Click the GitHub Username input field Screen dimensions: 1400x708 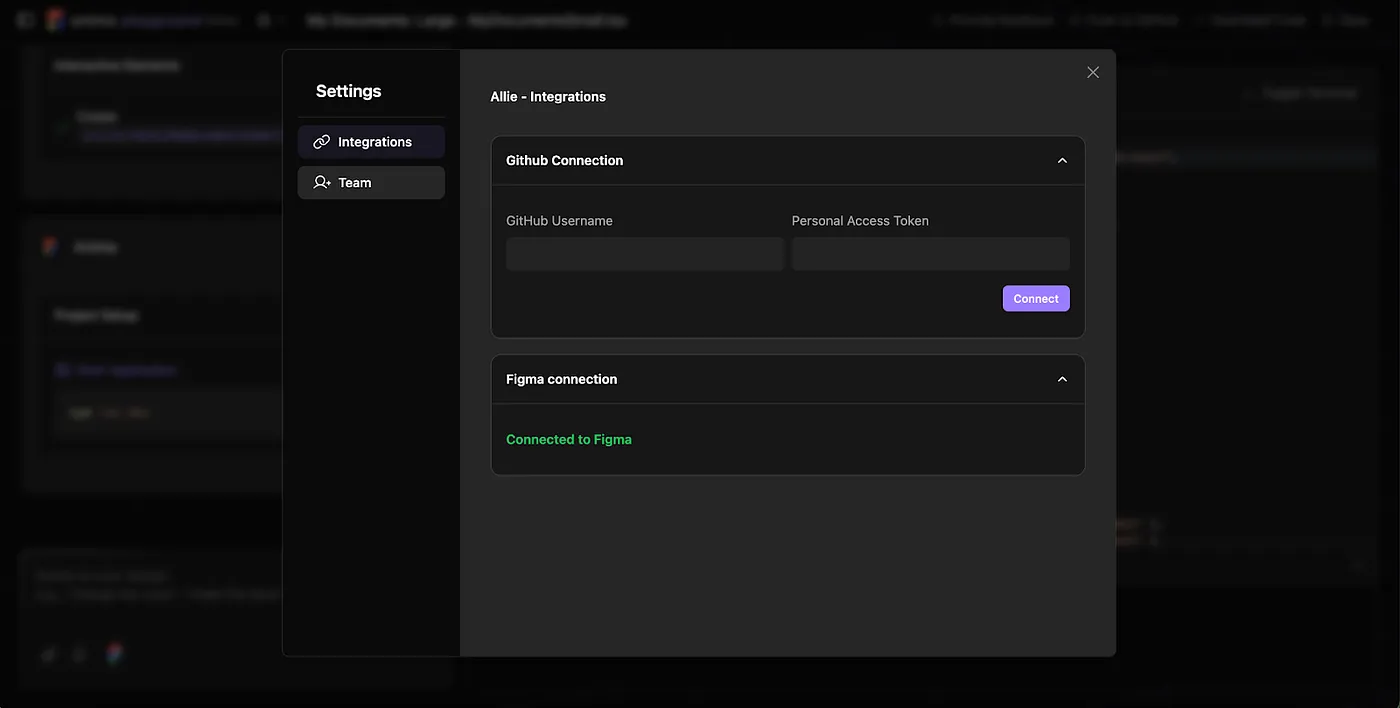tap(645, 253)
